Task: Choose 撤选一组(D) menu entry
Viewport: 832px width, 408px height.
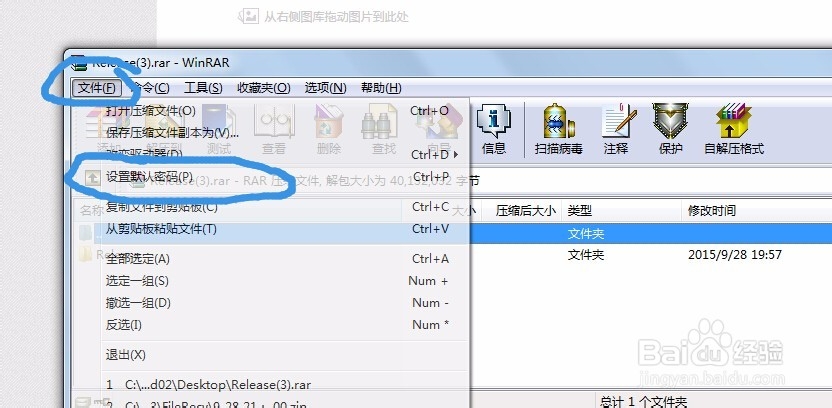Action: coord(285,303)
